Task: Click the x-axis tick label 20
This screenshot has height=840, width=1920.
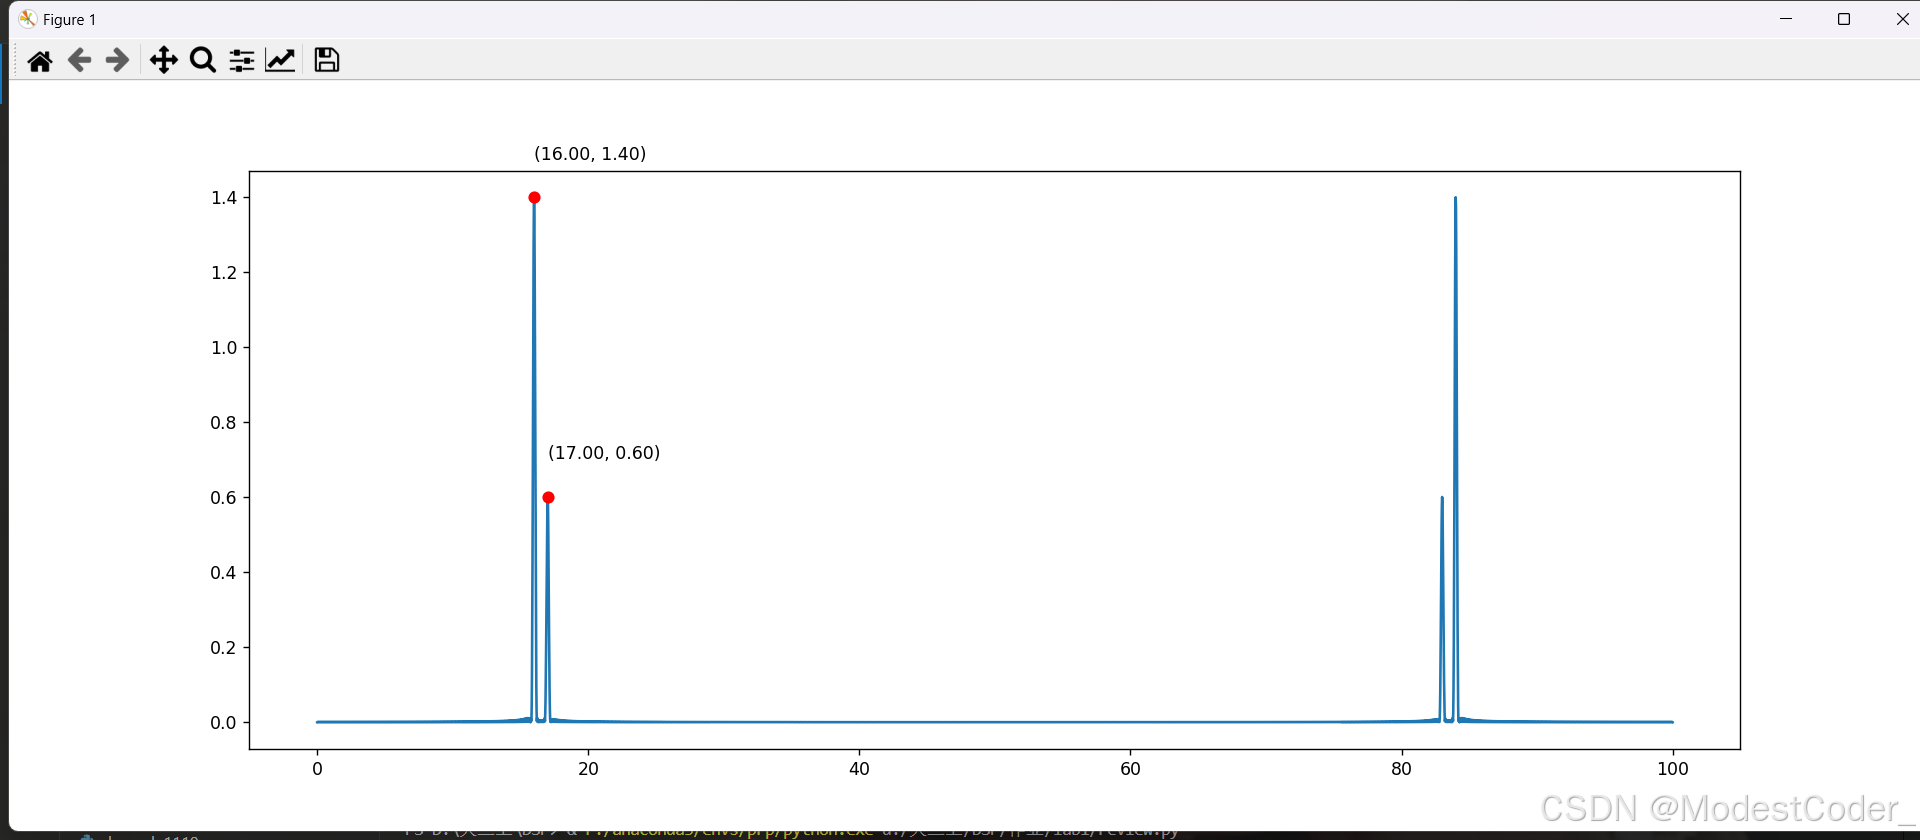Action: tap(588, 769)
